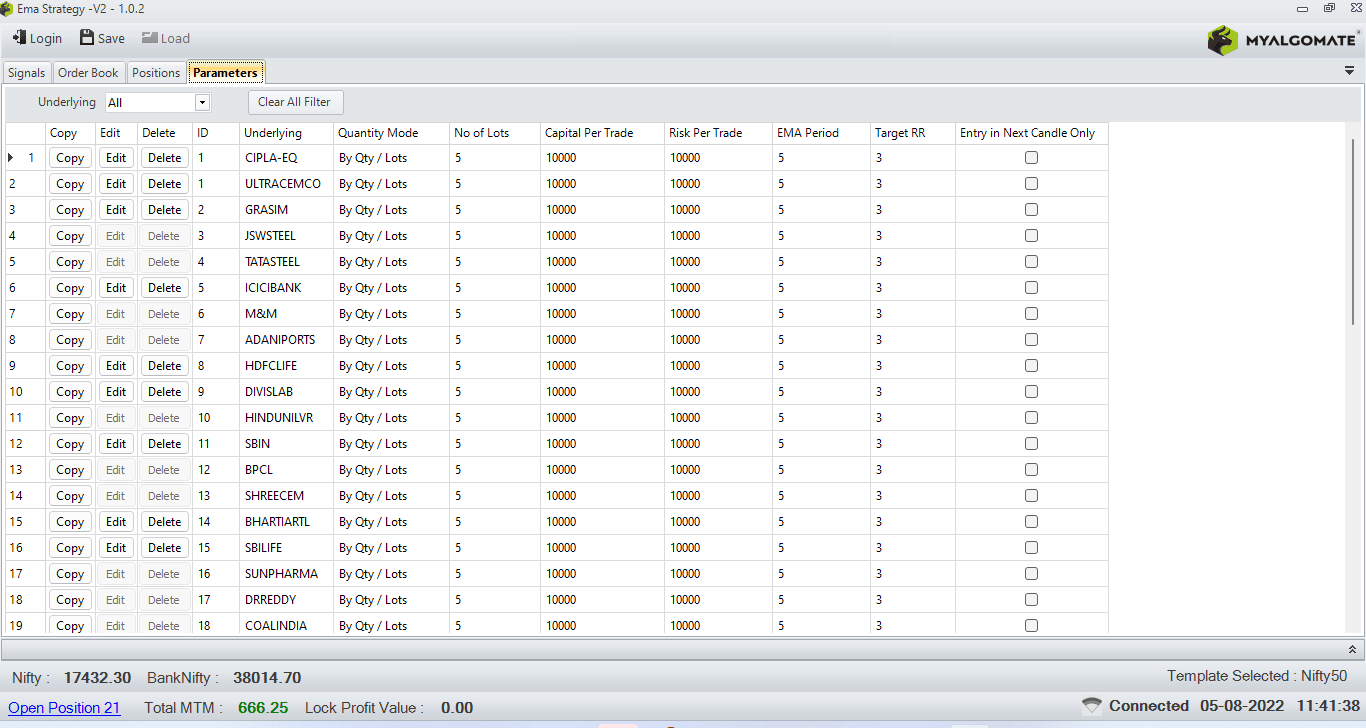Image resolution: width=1366 pixels, height=728 pixels.
Task: Click the BPCL underlying cell
Action: 287,470
